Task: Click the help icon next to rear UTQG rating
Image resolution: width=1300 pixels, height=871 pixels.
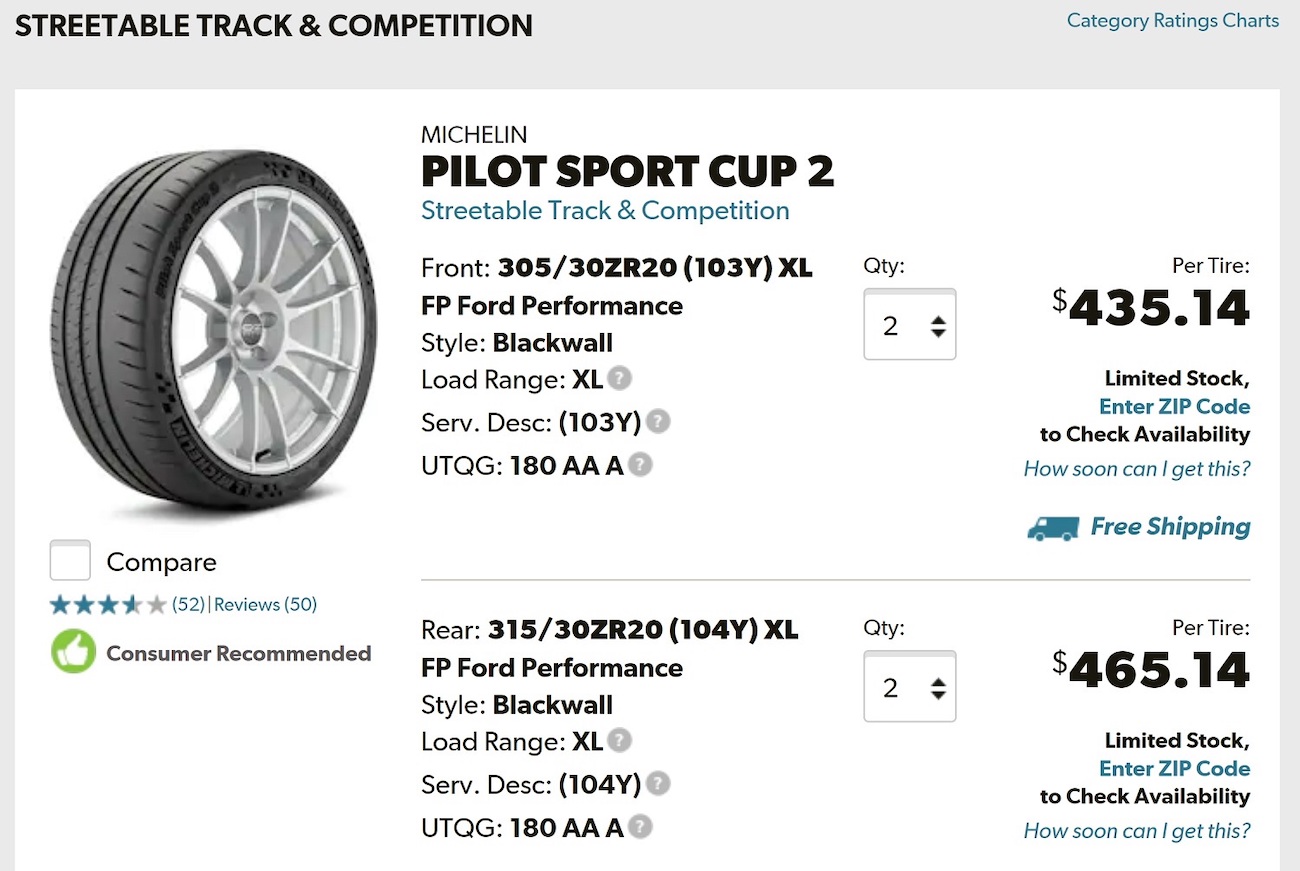Action: pyautogui.click(x=640, y=827)
